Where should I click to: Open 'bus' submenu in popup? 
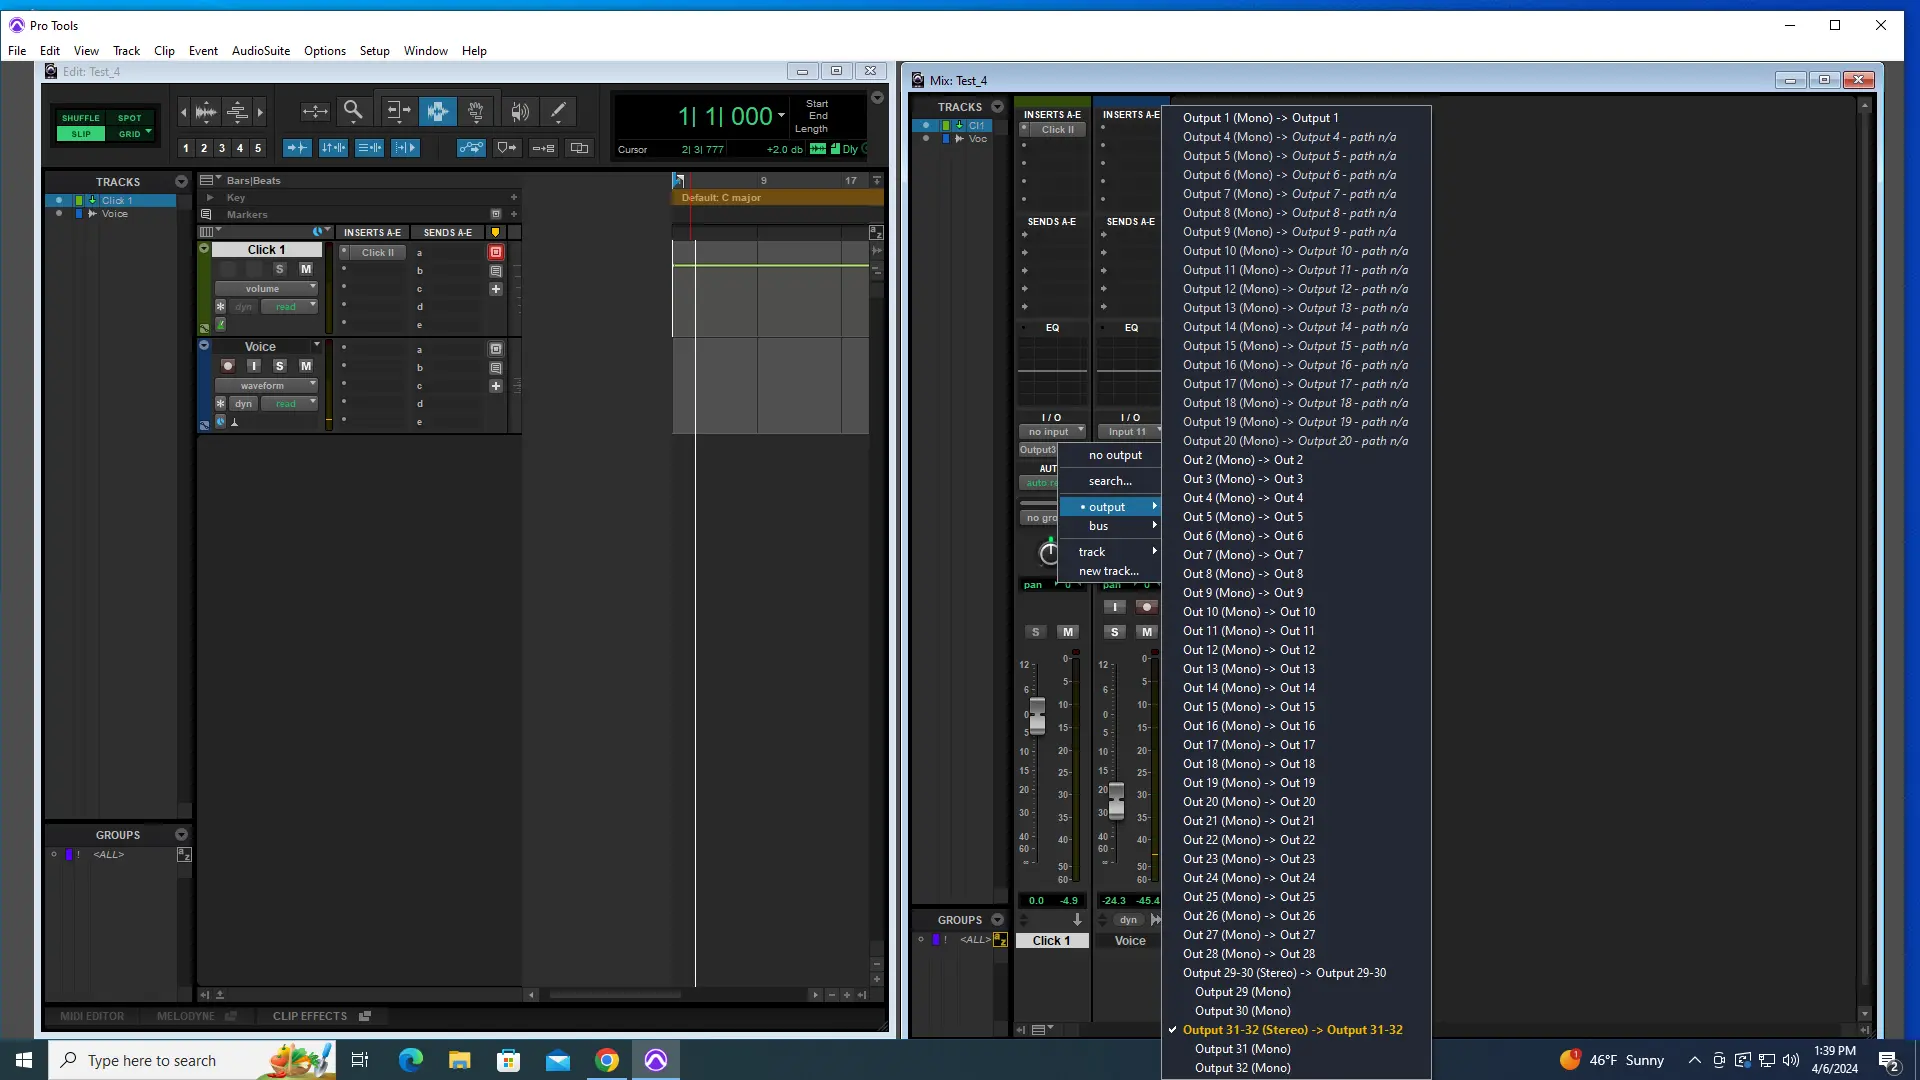1110,526
